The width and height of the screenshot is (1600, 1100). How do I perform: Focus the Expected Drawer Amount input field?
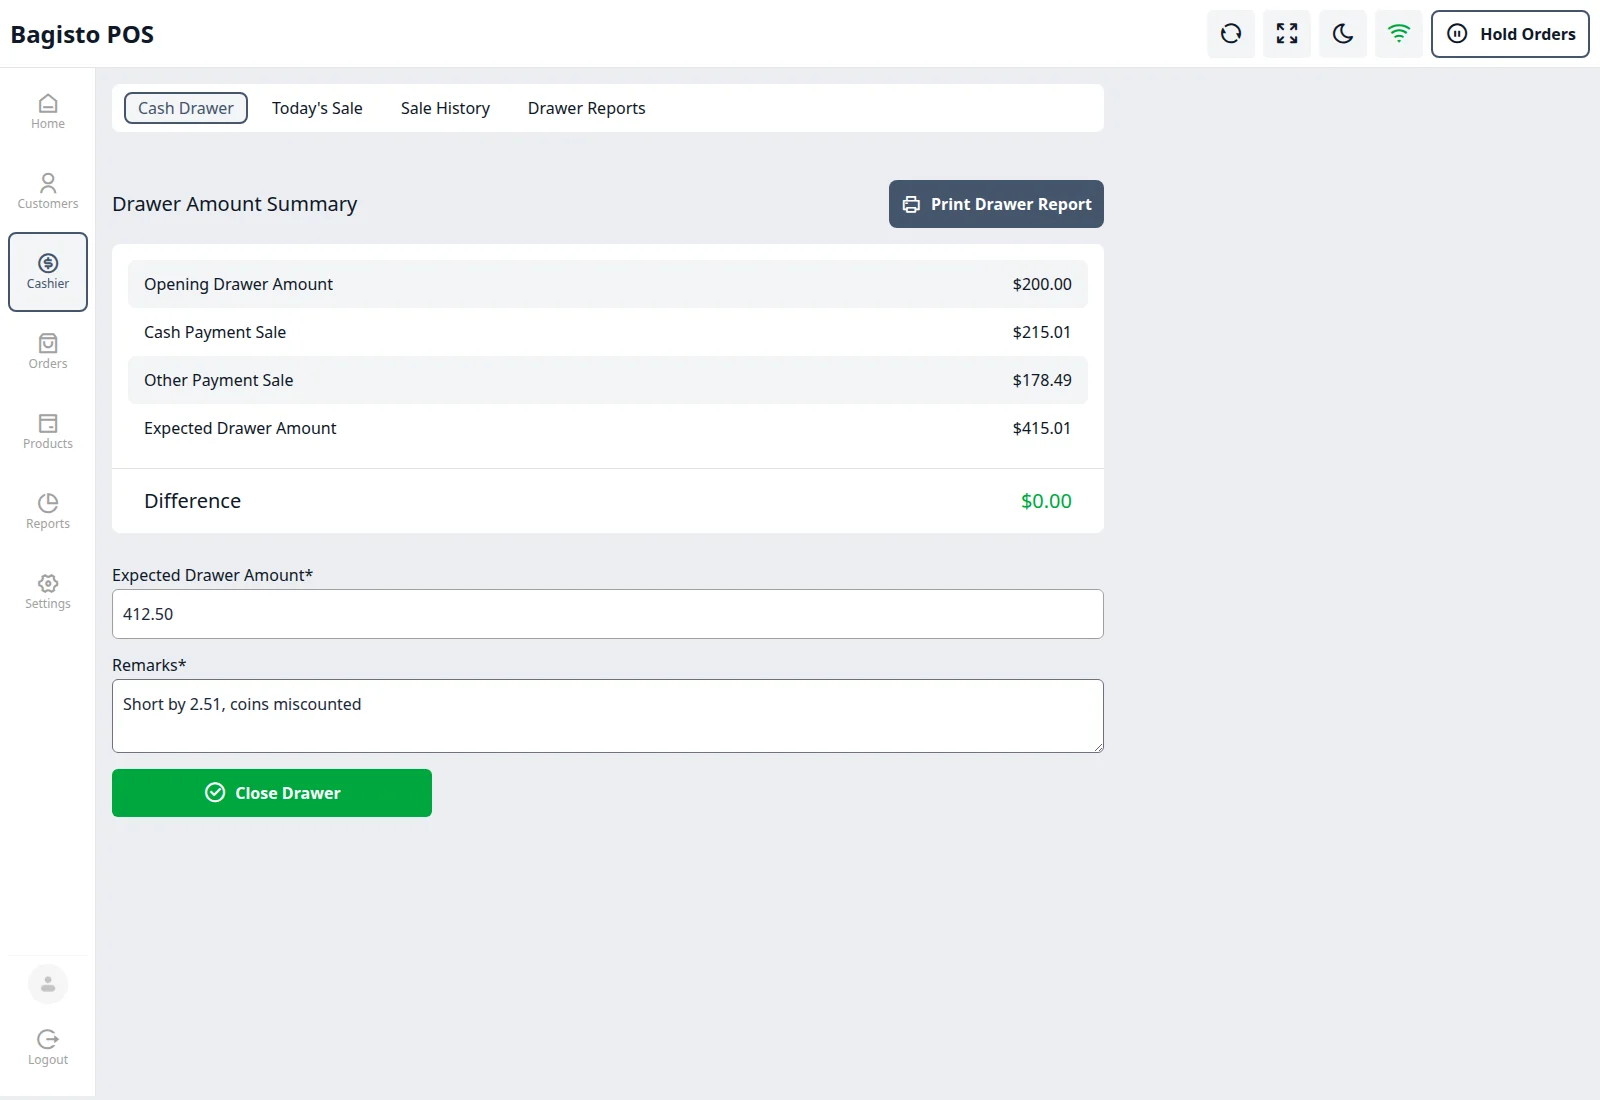pos(608,614)
